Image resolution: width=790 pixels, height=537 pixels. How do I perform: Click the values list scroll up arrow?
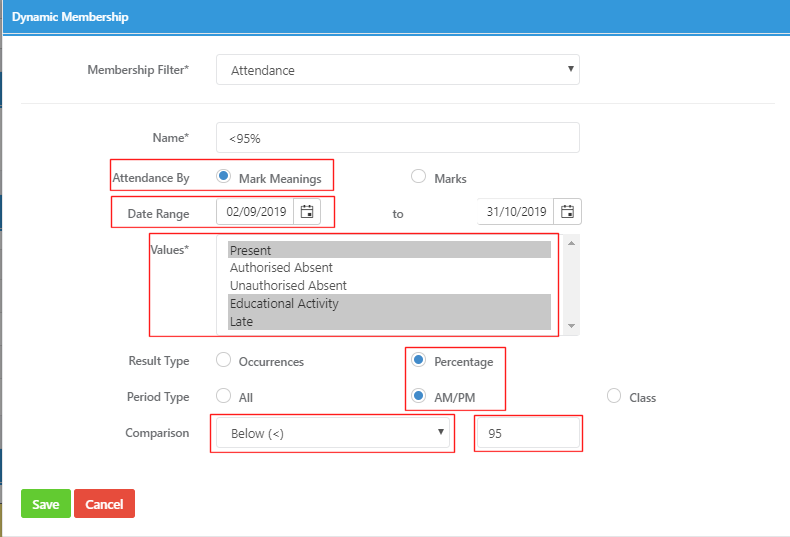pyautogui.click(x=571, y=243)
